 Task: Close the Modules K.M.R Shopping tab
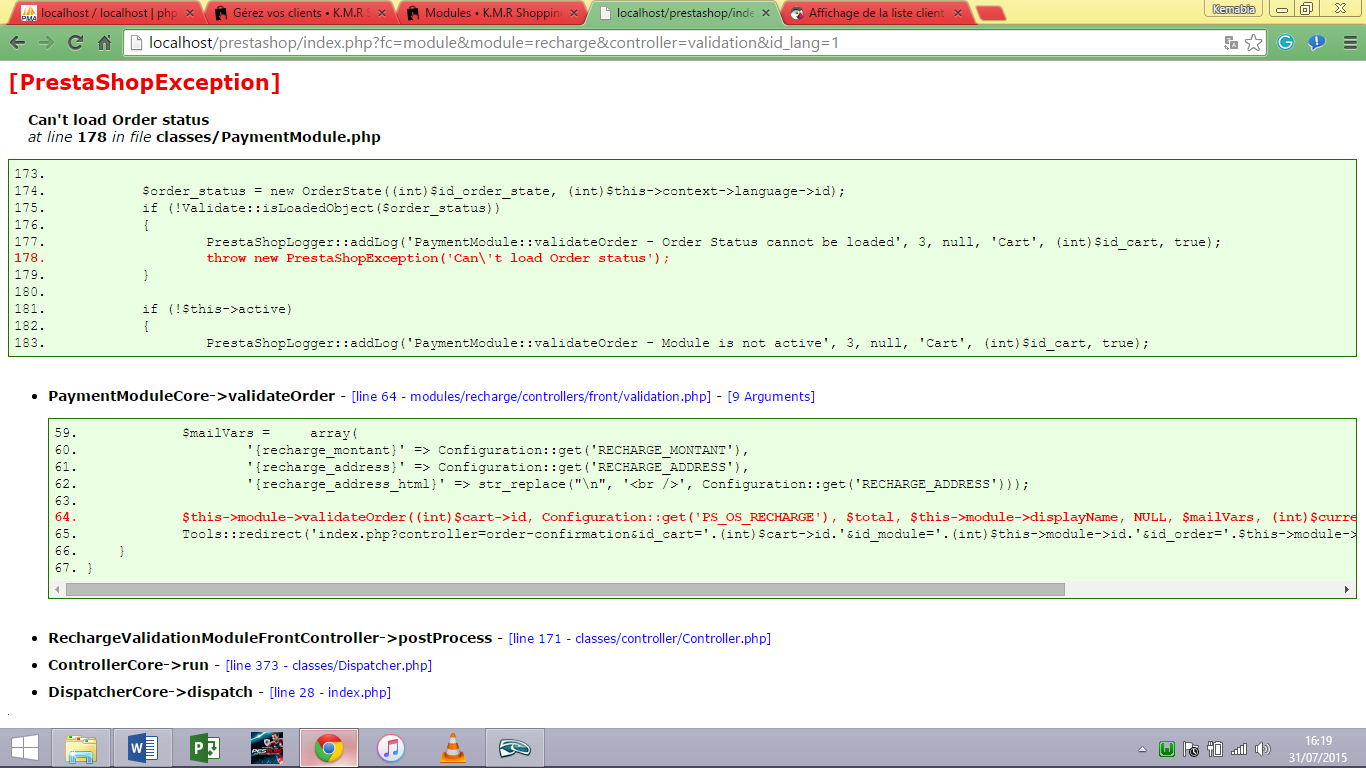coord(573,13)
